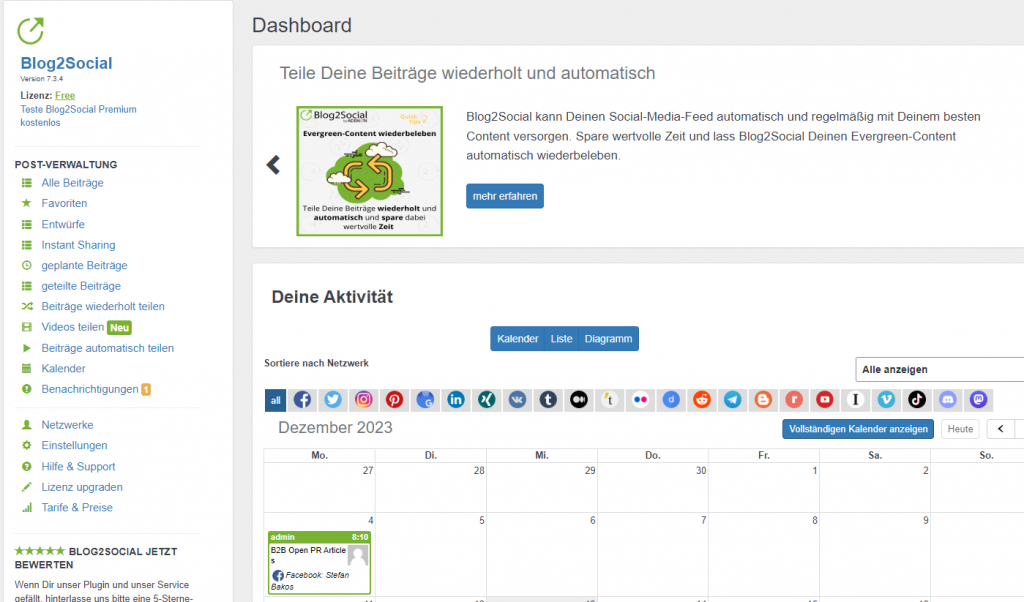
Task: Filter activity by LinkedIn network icon
Action: point(456,400)
